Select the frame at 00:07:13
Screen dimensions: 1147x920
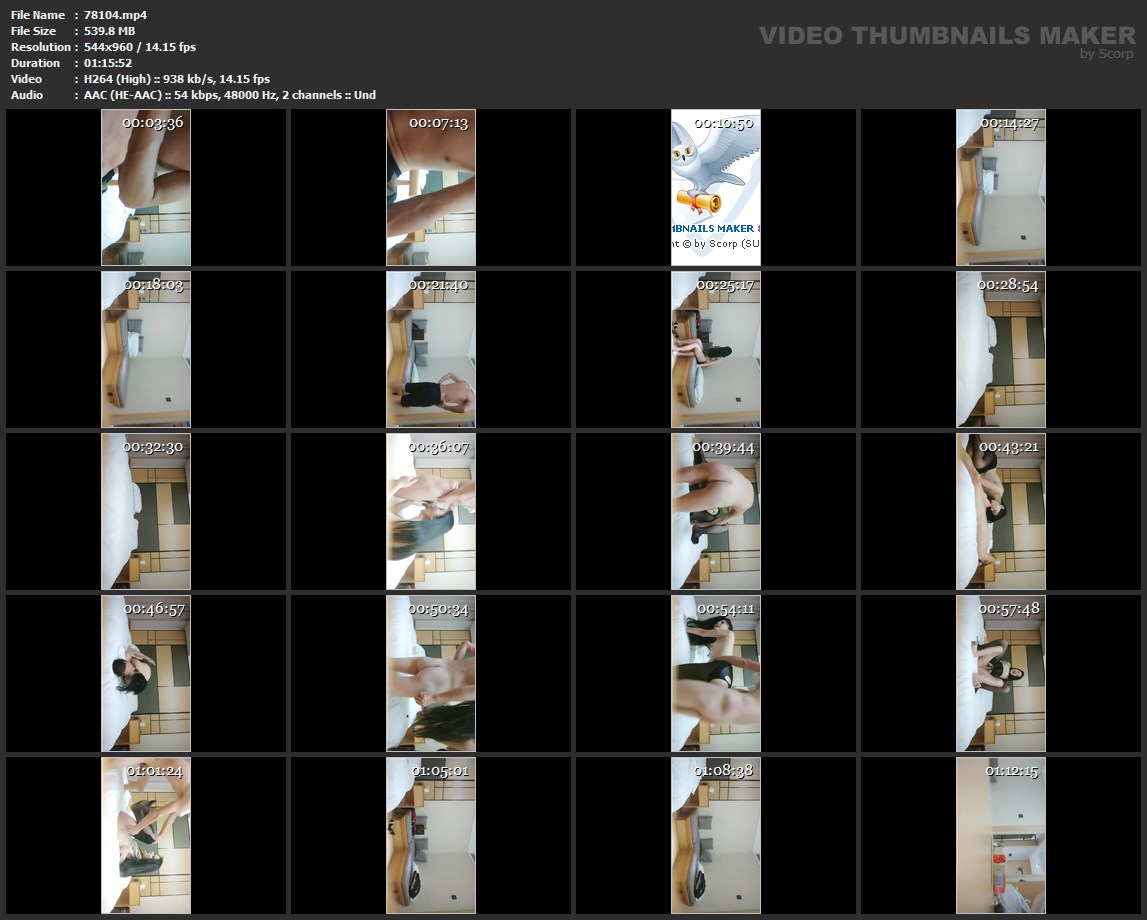[431, 187]
